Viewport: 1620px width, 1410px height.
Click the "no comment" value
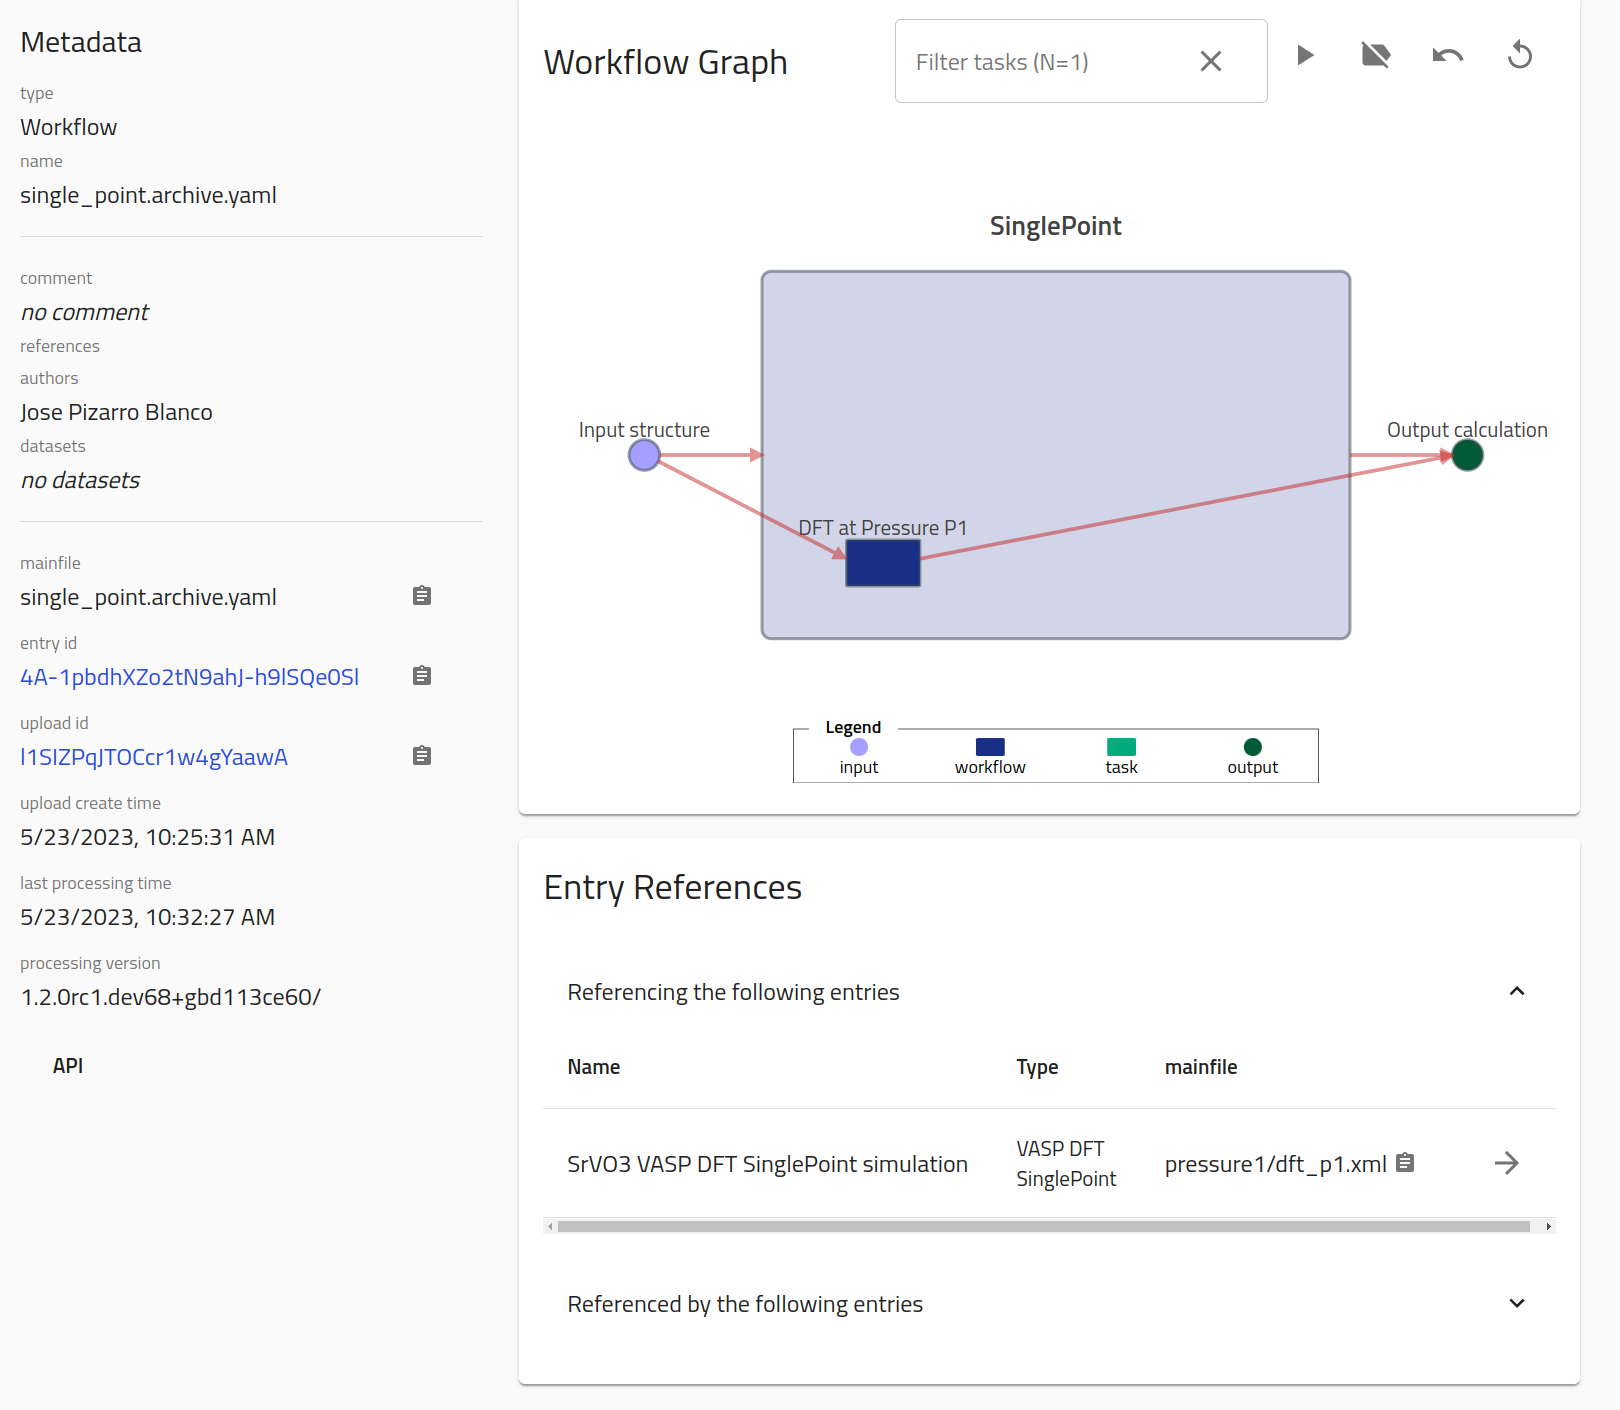85,312
